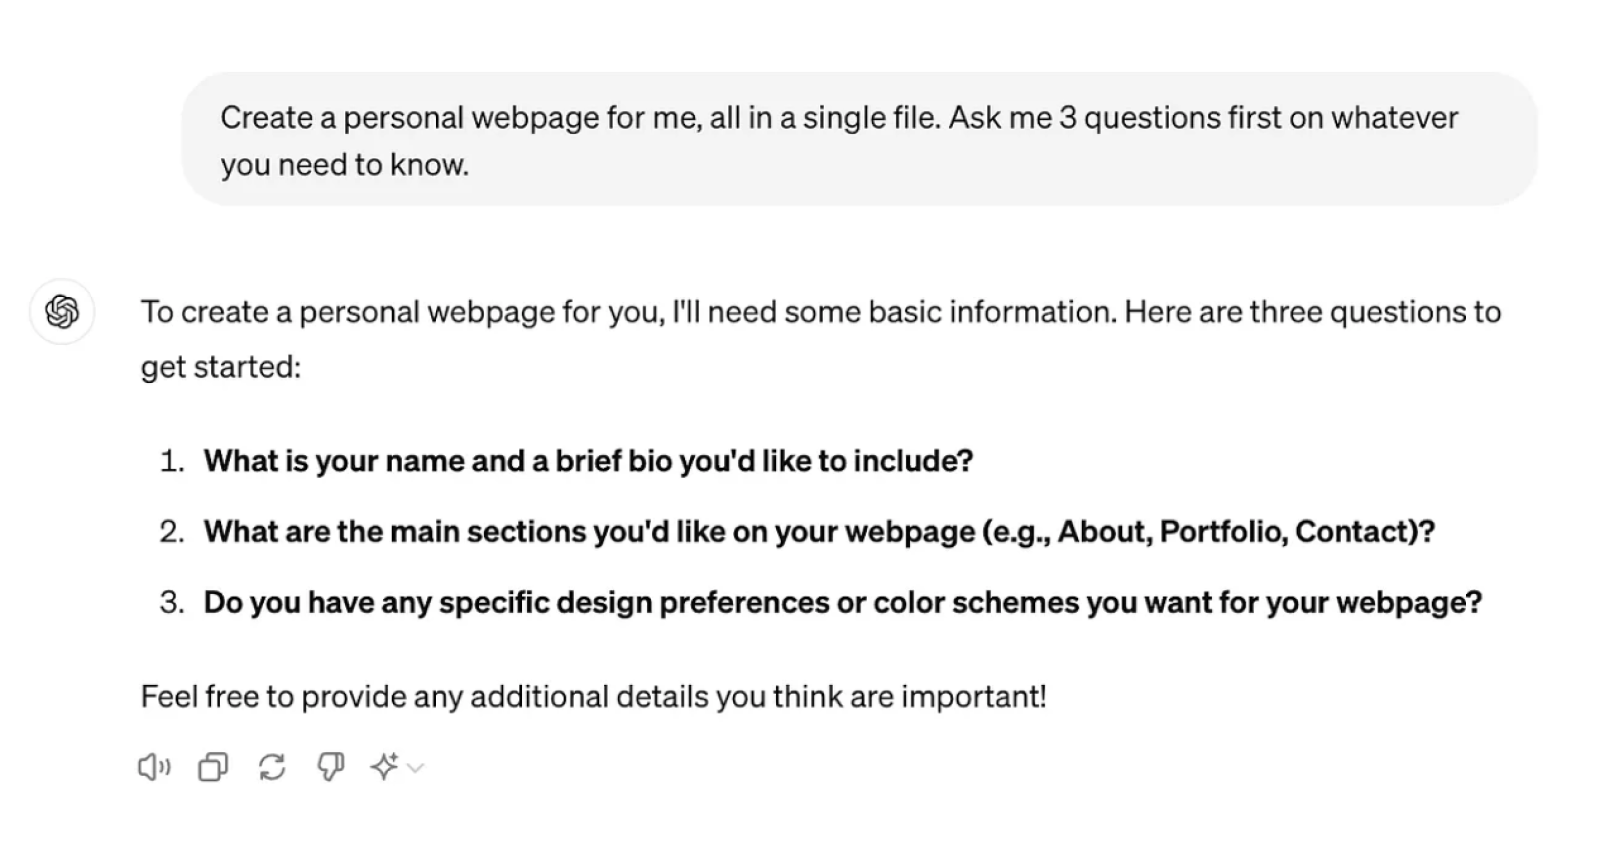Read the response aloud with speaker icon
Viewport: 1600px width, 867px height.
pyautogui.click(x=152, y=767)
